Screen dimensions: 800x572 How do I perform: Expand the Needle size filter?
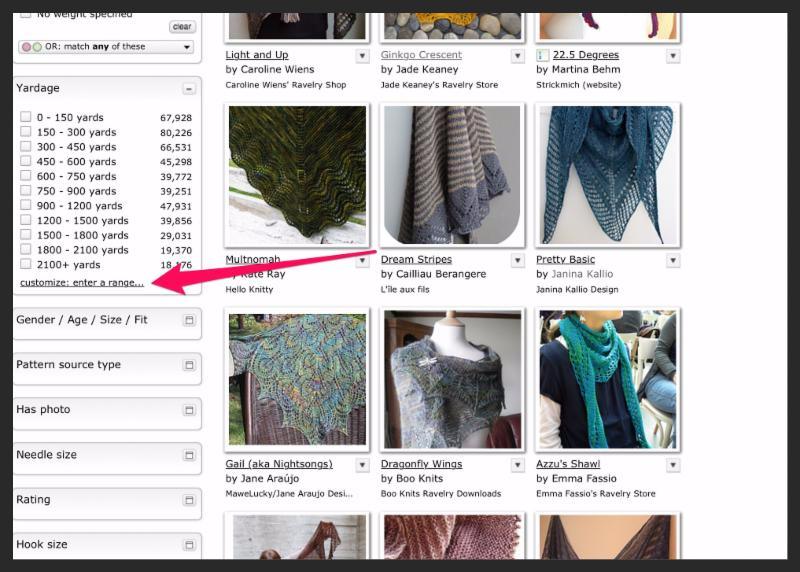pyautogui.click(x=188, y=455)
